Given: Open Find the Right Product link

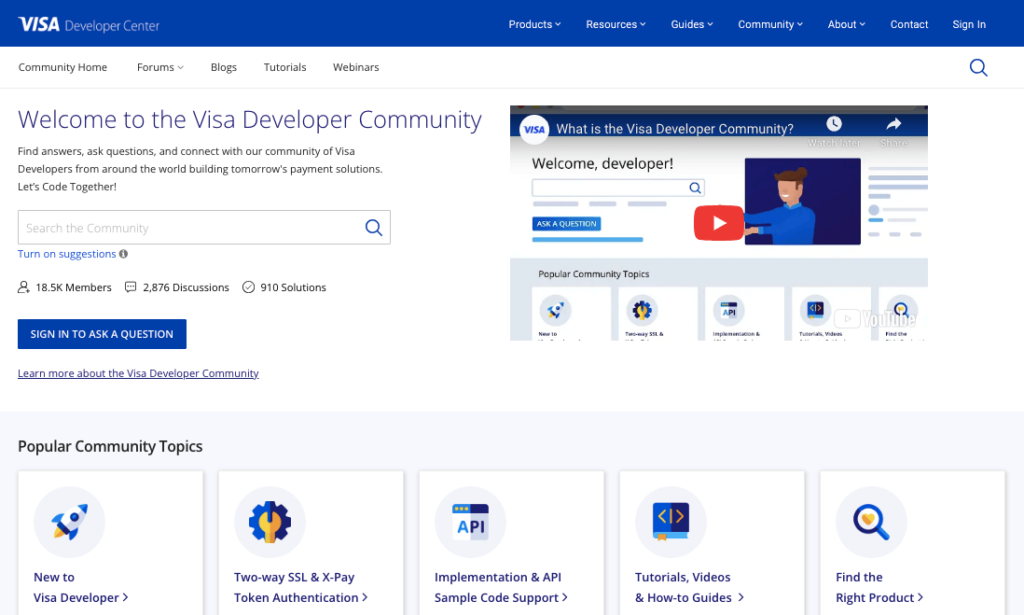Looking at the screenshot, I should [879, 588].
